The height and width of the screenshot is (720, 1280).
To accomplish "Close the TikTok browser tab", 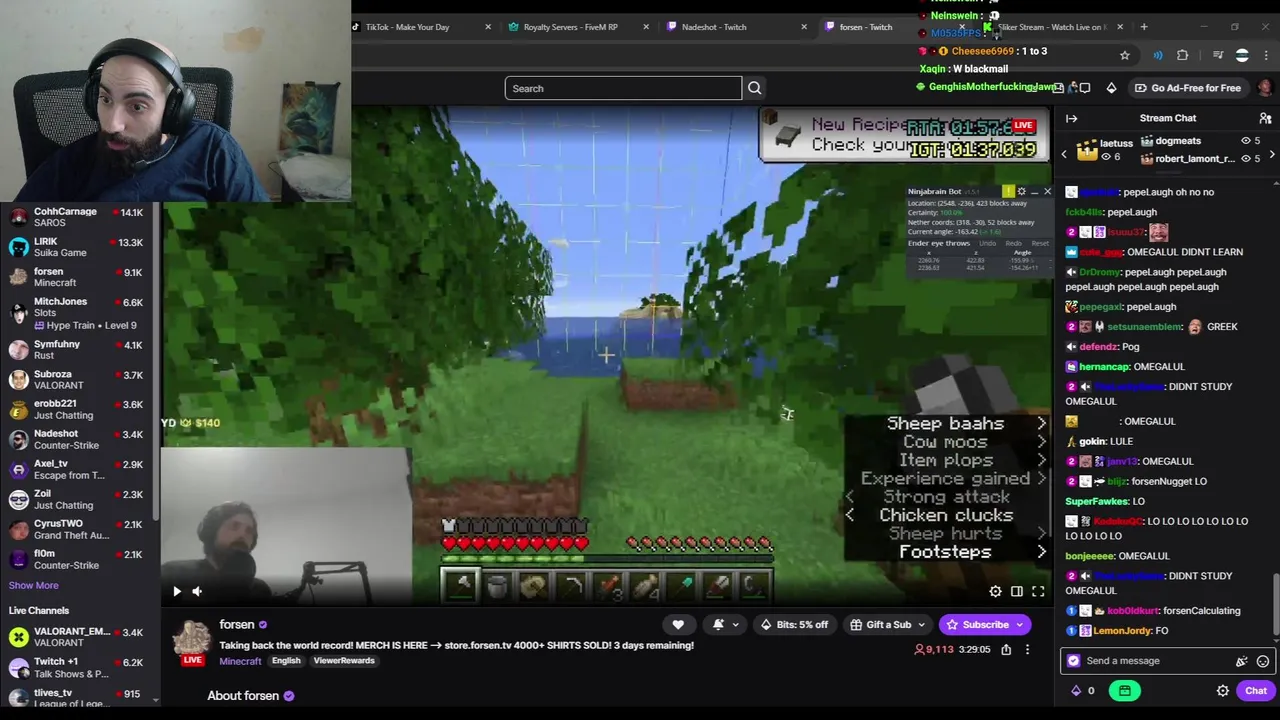I will tap(488, 27).
